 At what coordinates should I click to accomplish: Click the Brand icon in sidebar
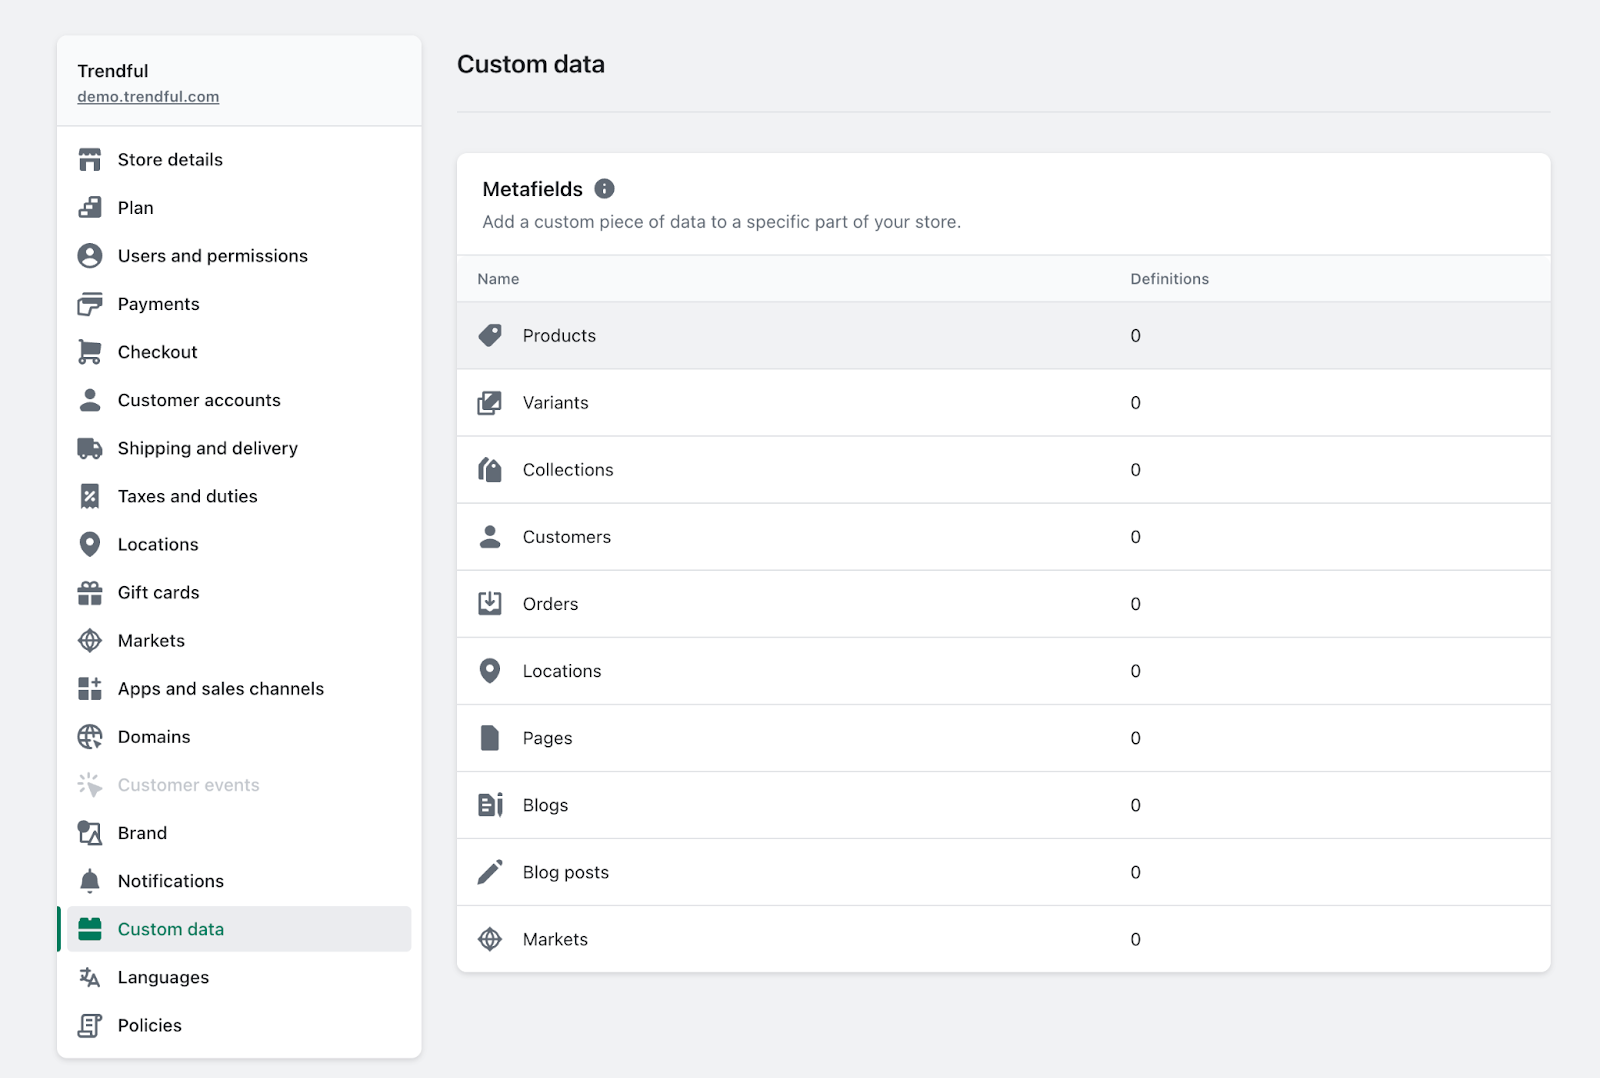click(x=90, y=833)
